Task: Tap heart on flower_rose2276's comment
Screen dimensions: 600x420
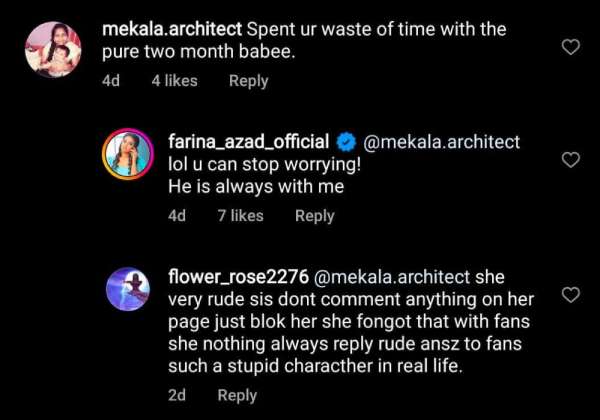Action: [571, 294]
